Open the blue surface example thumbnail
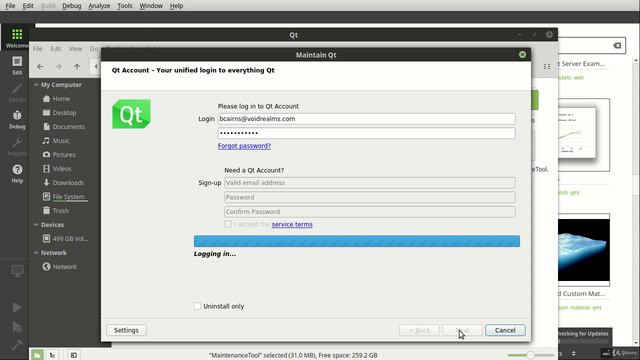 [584, 250]
